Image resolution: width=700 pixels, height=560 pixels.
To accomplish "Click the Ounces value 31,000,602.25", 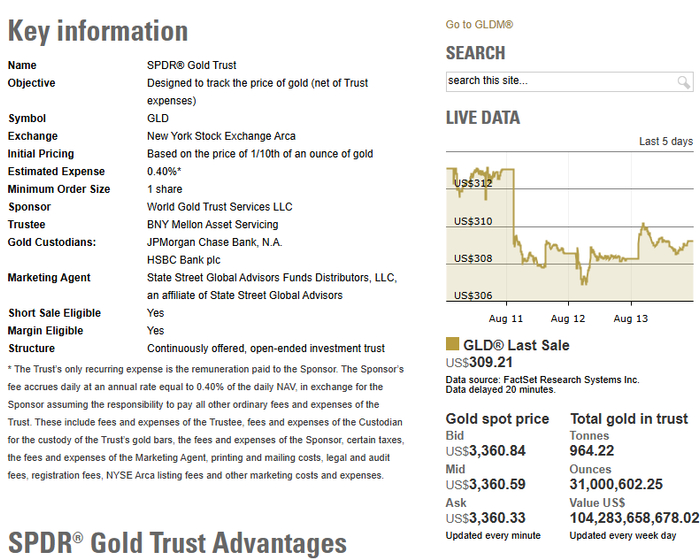I will [x=616, y=485].
